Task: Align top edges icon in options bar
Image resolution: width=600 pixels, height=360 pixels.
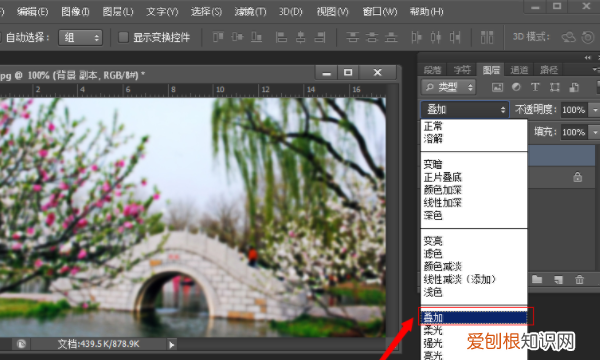Action: pos(218,37)
